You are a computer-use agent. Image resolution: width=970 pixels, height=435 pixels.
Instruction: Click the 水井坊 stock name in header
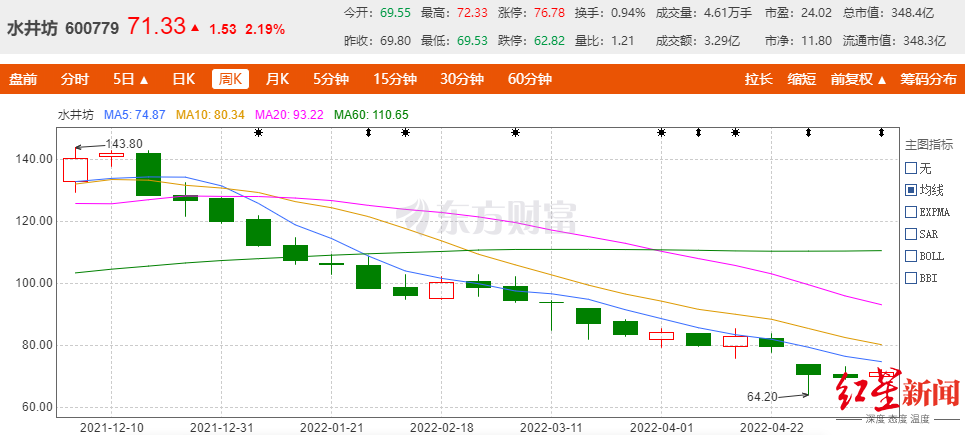point(32,28)
